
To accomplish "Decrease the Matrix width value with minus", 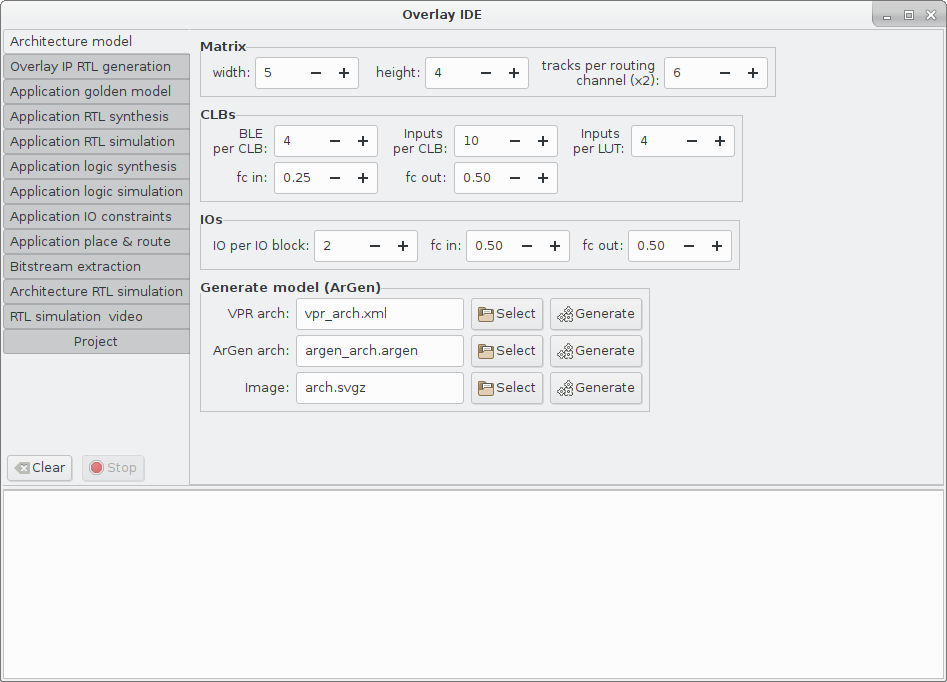I will [x=316, y=73].
